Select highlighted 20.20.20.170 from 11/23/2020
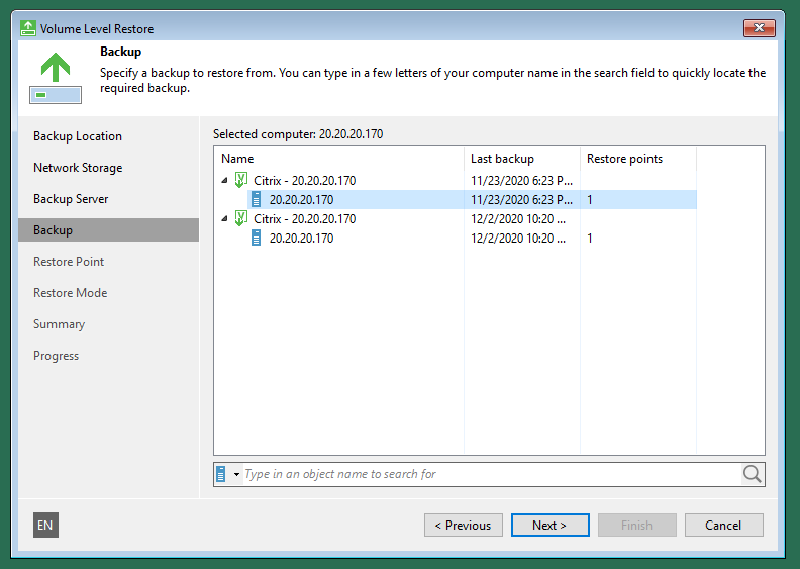The width and height of the screenshot is (800, 569). 471,200
